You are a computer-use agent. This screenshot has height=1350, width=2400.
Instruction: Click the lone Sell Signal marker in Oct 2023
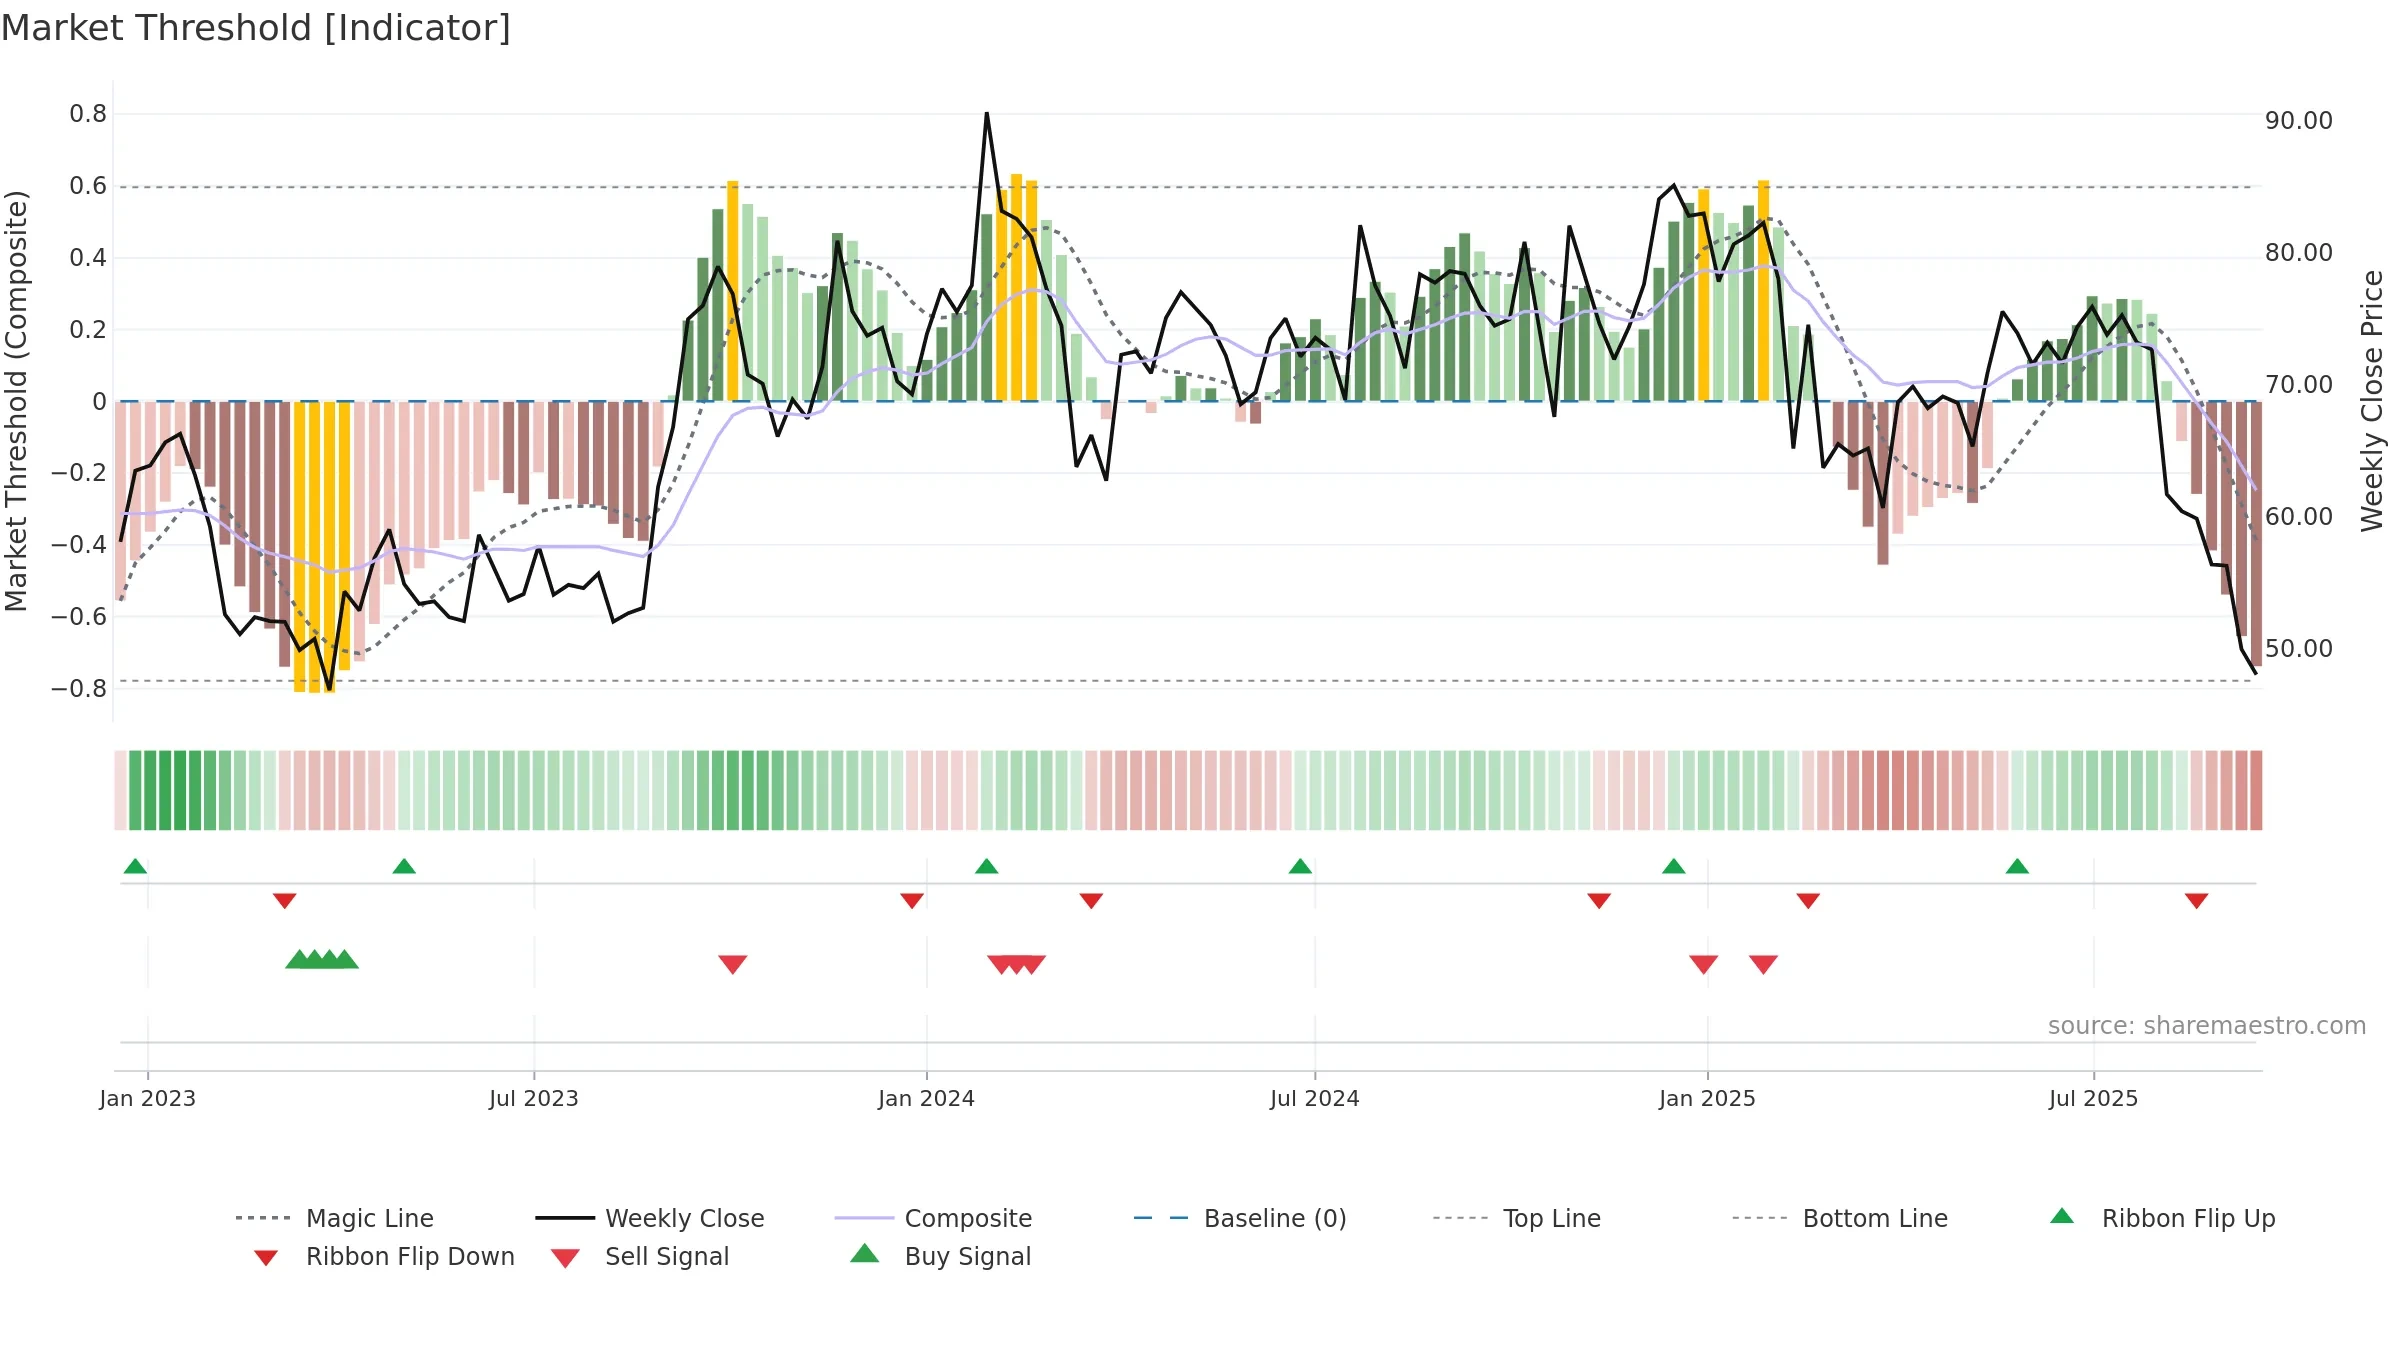pyautogui.click(x=733, y=964)
